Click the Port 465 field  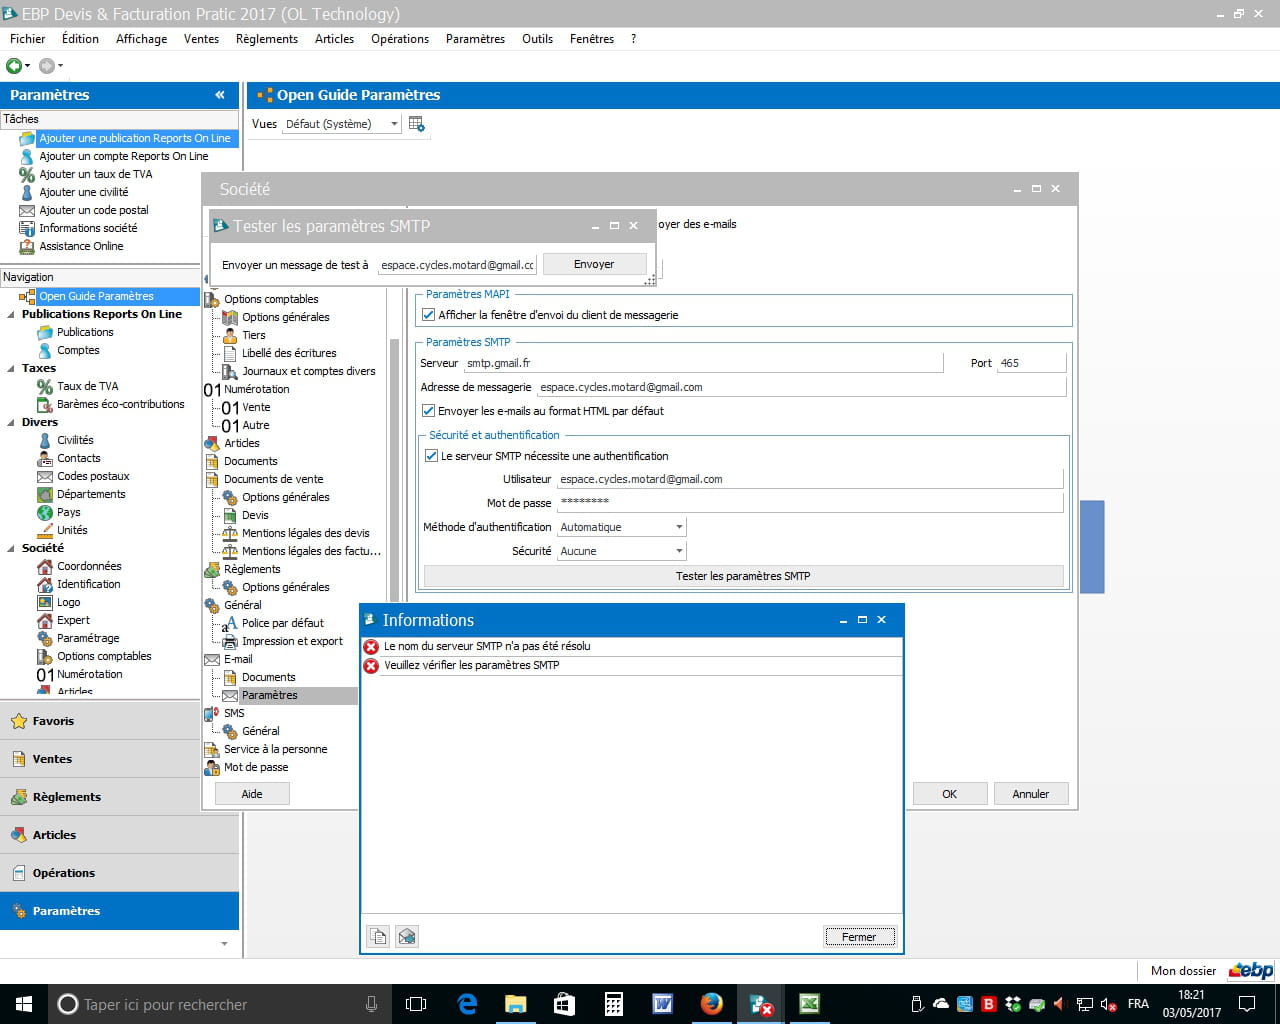(x=1032, y=363)
